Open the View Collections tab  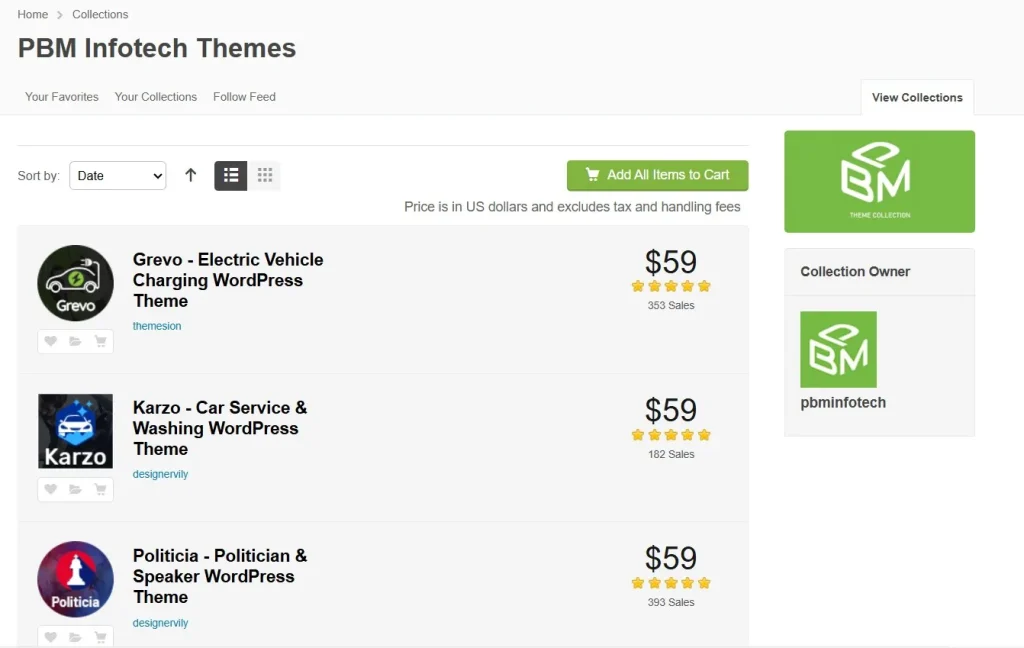click(x=917, y=97)
